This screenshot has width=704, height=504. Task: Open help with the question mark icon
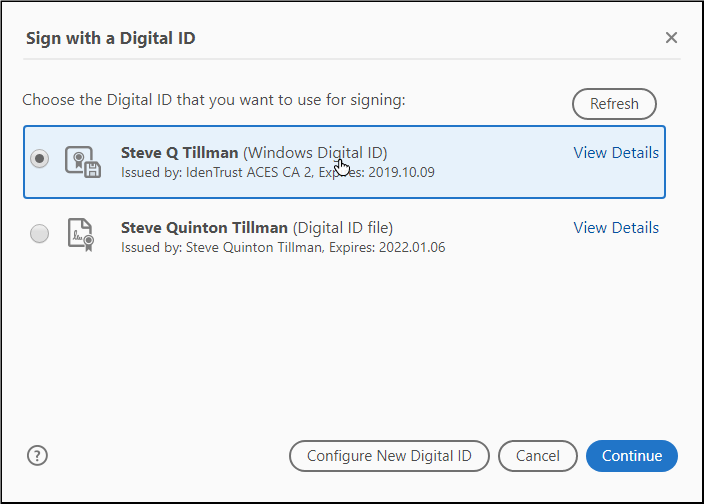(x=38, y=456)
